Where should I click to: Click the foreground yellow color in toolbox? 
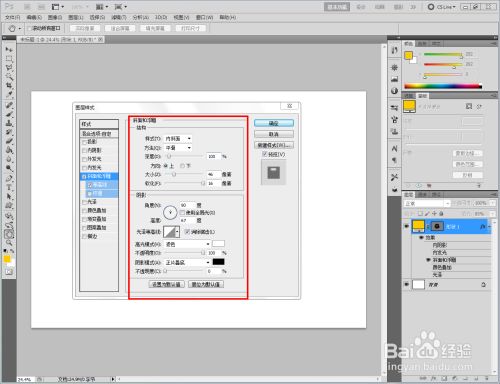7,259
